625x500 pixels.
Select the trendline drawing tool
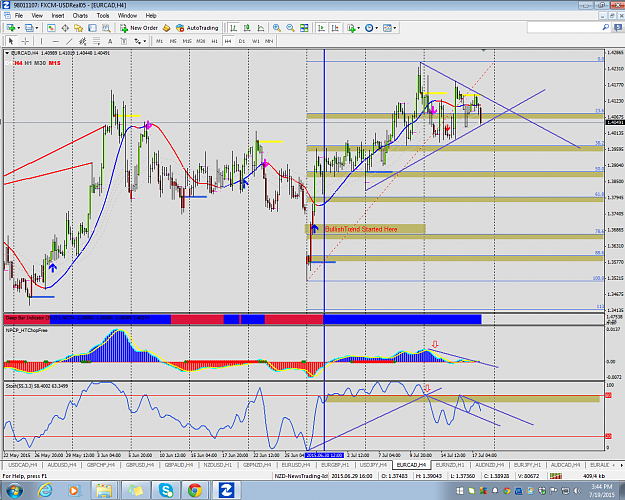click(x=69, y=41)
